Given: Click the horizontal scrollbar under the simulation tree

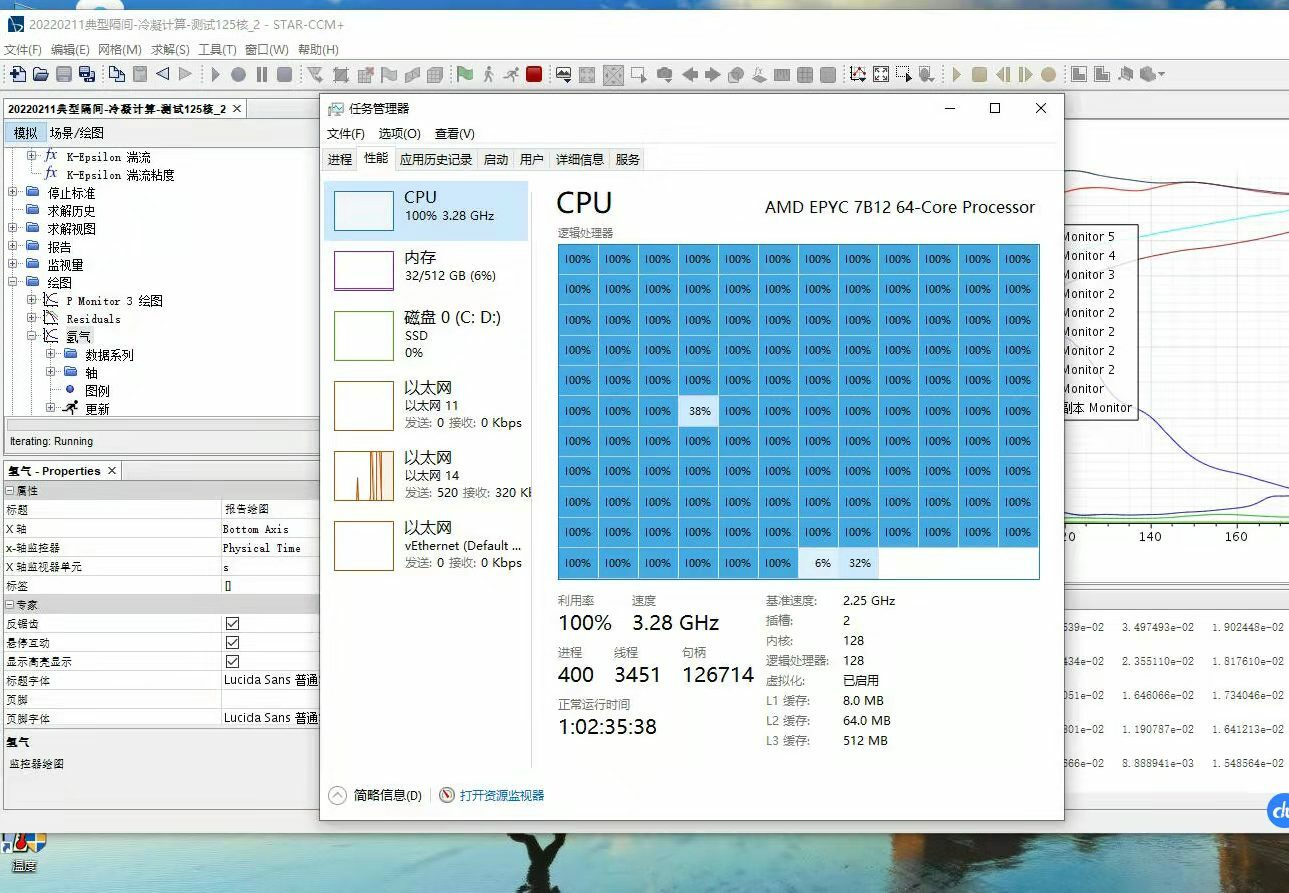Looking at the screenshot, I should click(160, 424).
